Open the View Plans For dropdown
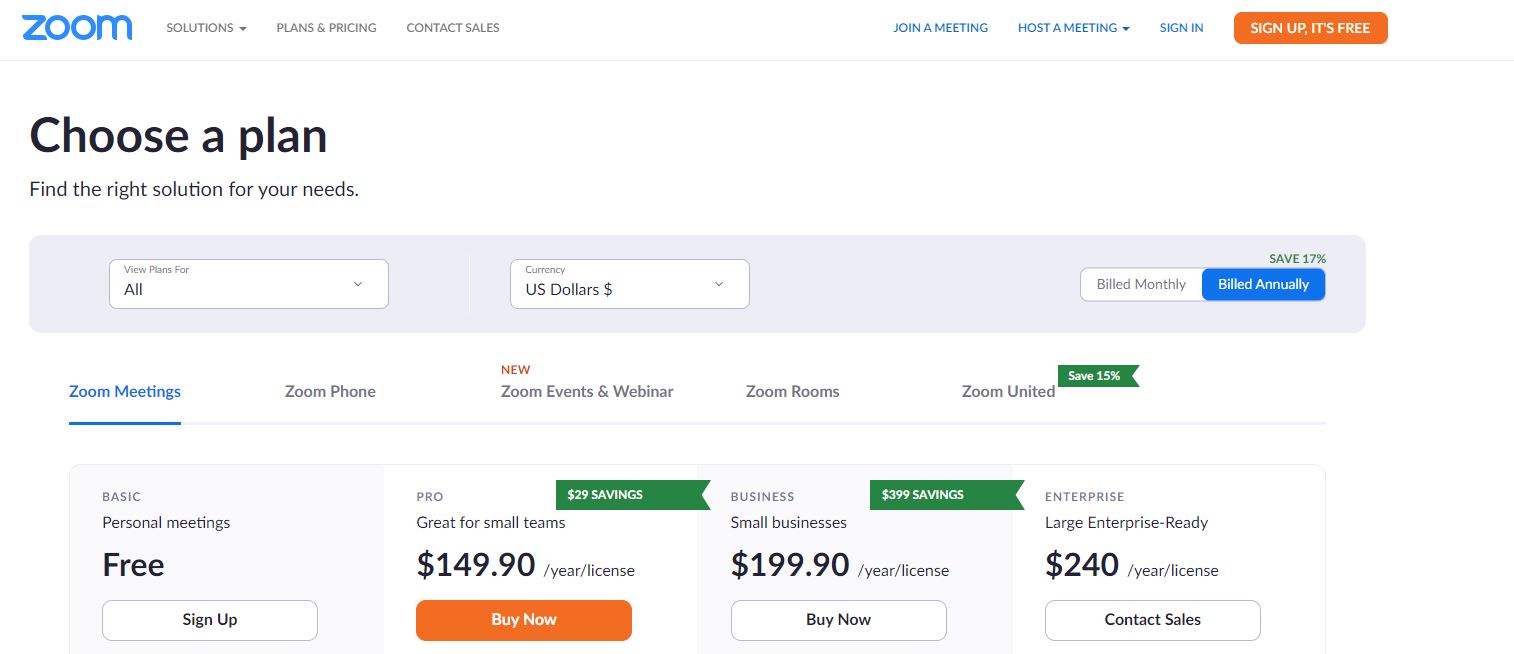Image resolution: width=1514 pixels, height=654 pixels. coord(249,284)
